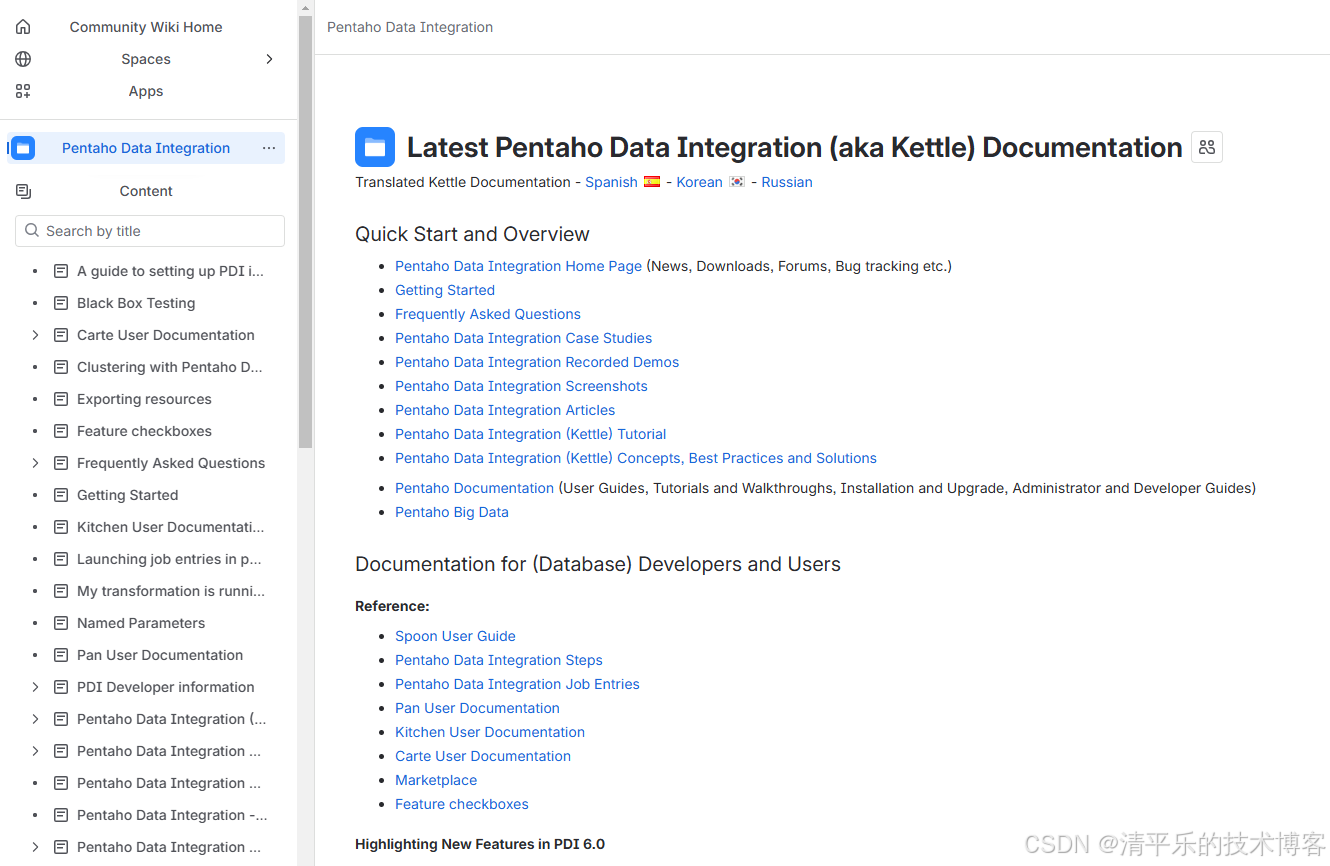1330x866 pixels.
Task: Click the page icon for Pan User Documentation in sidebar
Action: 61,655
